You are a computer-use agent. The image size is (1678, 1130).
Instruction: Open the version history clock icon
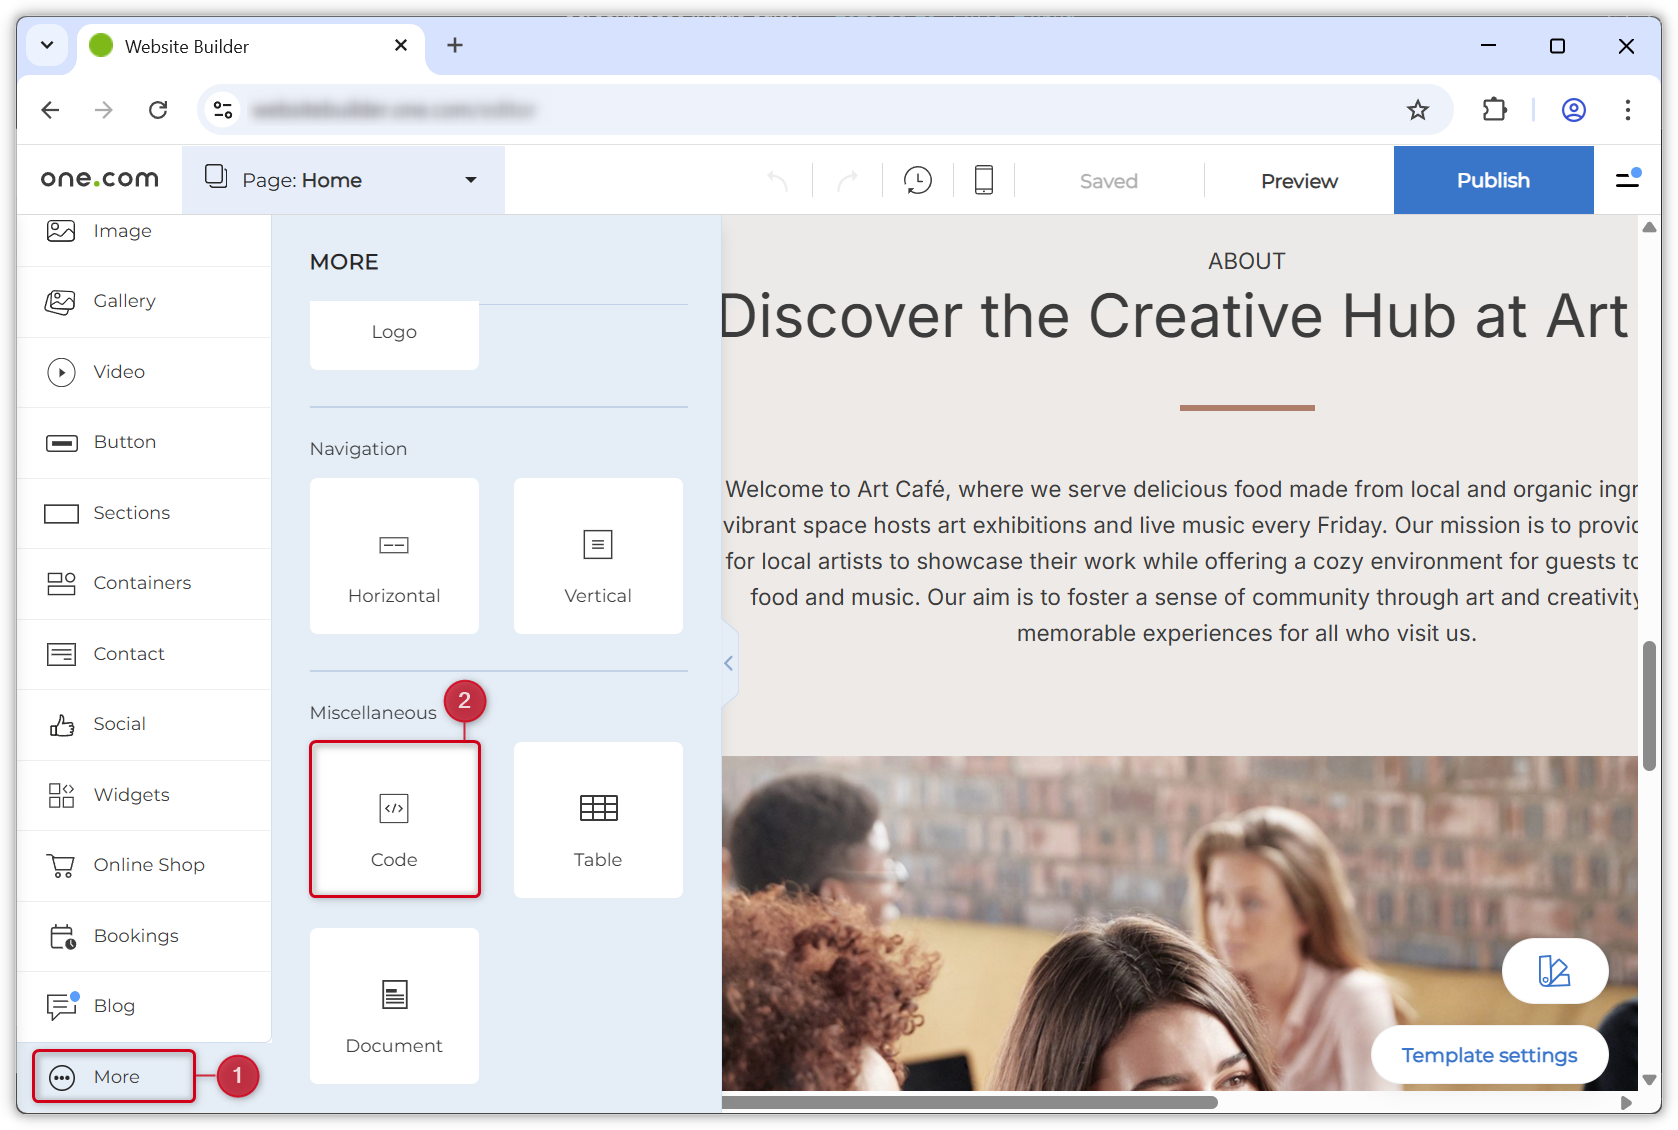point(917,180)
